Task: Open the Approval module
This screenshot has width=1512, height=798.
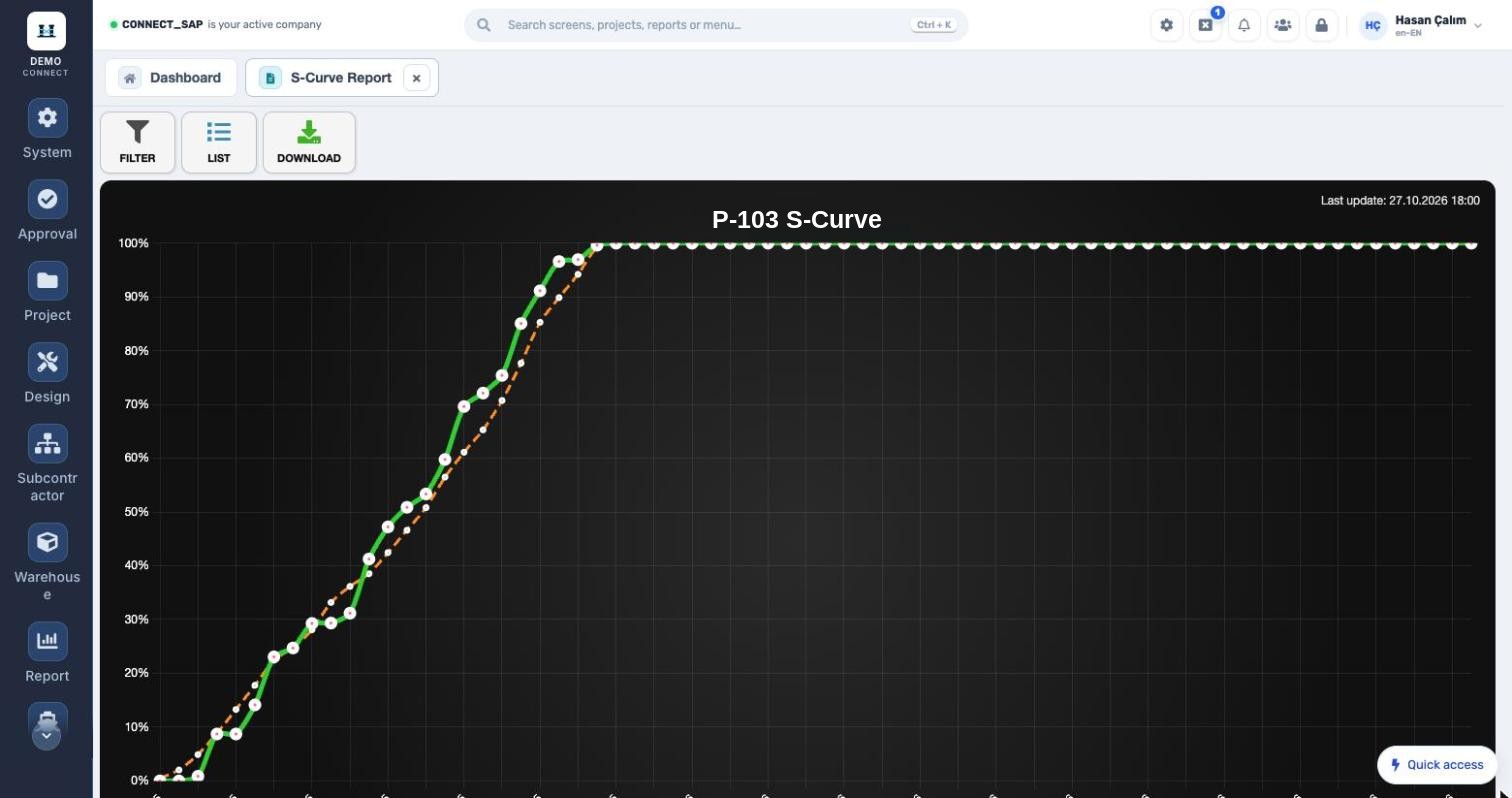Action: click(x=47, y=211)
